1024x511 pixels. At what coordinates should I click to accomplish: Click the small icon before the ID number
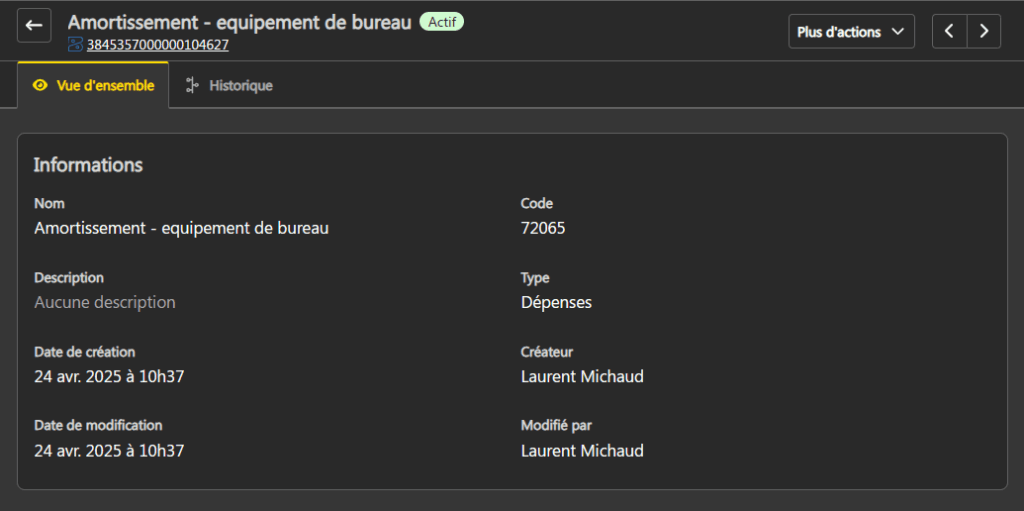[75, 44]
